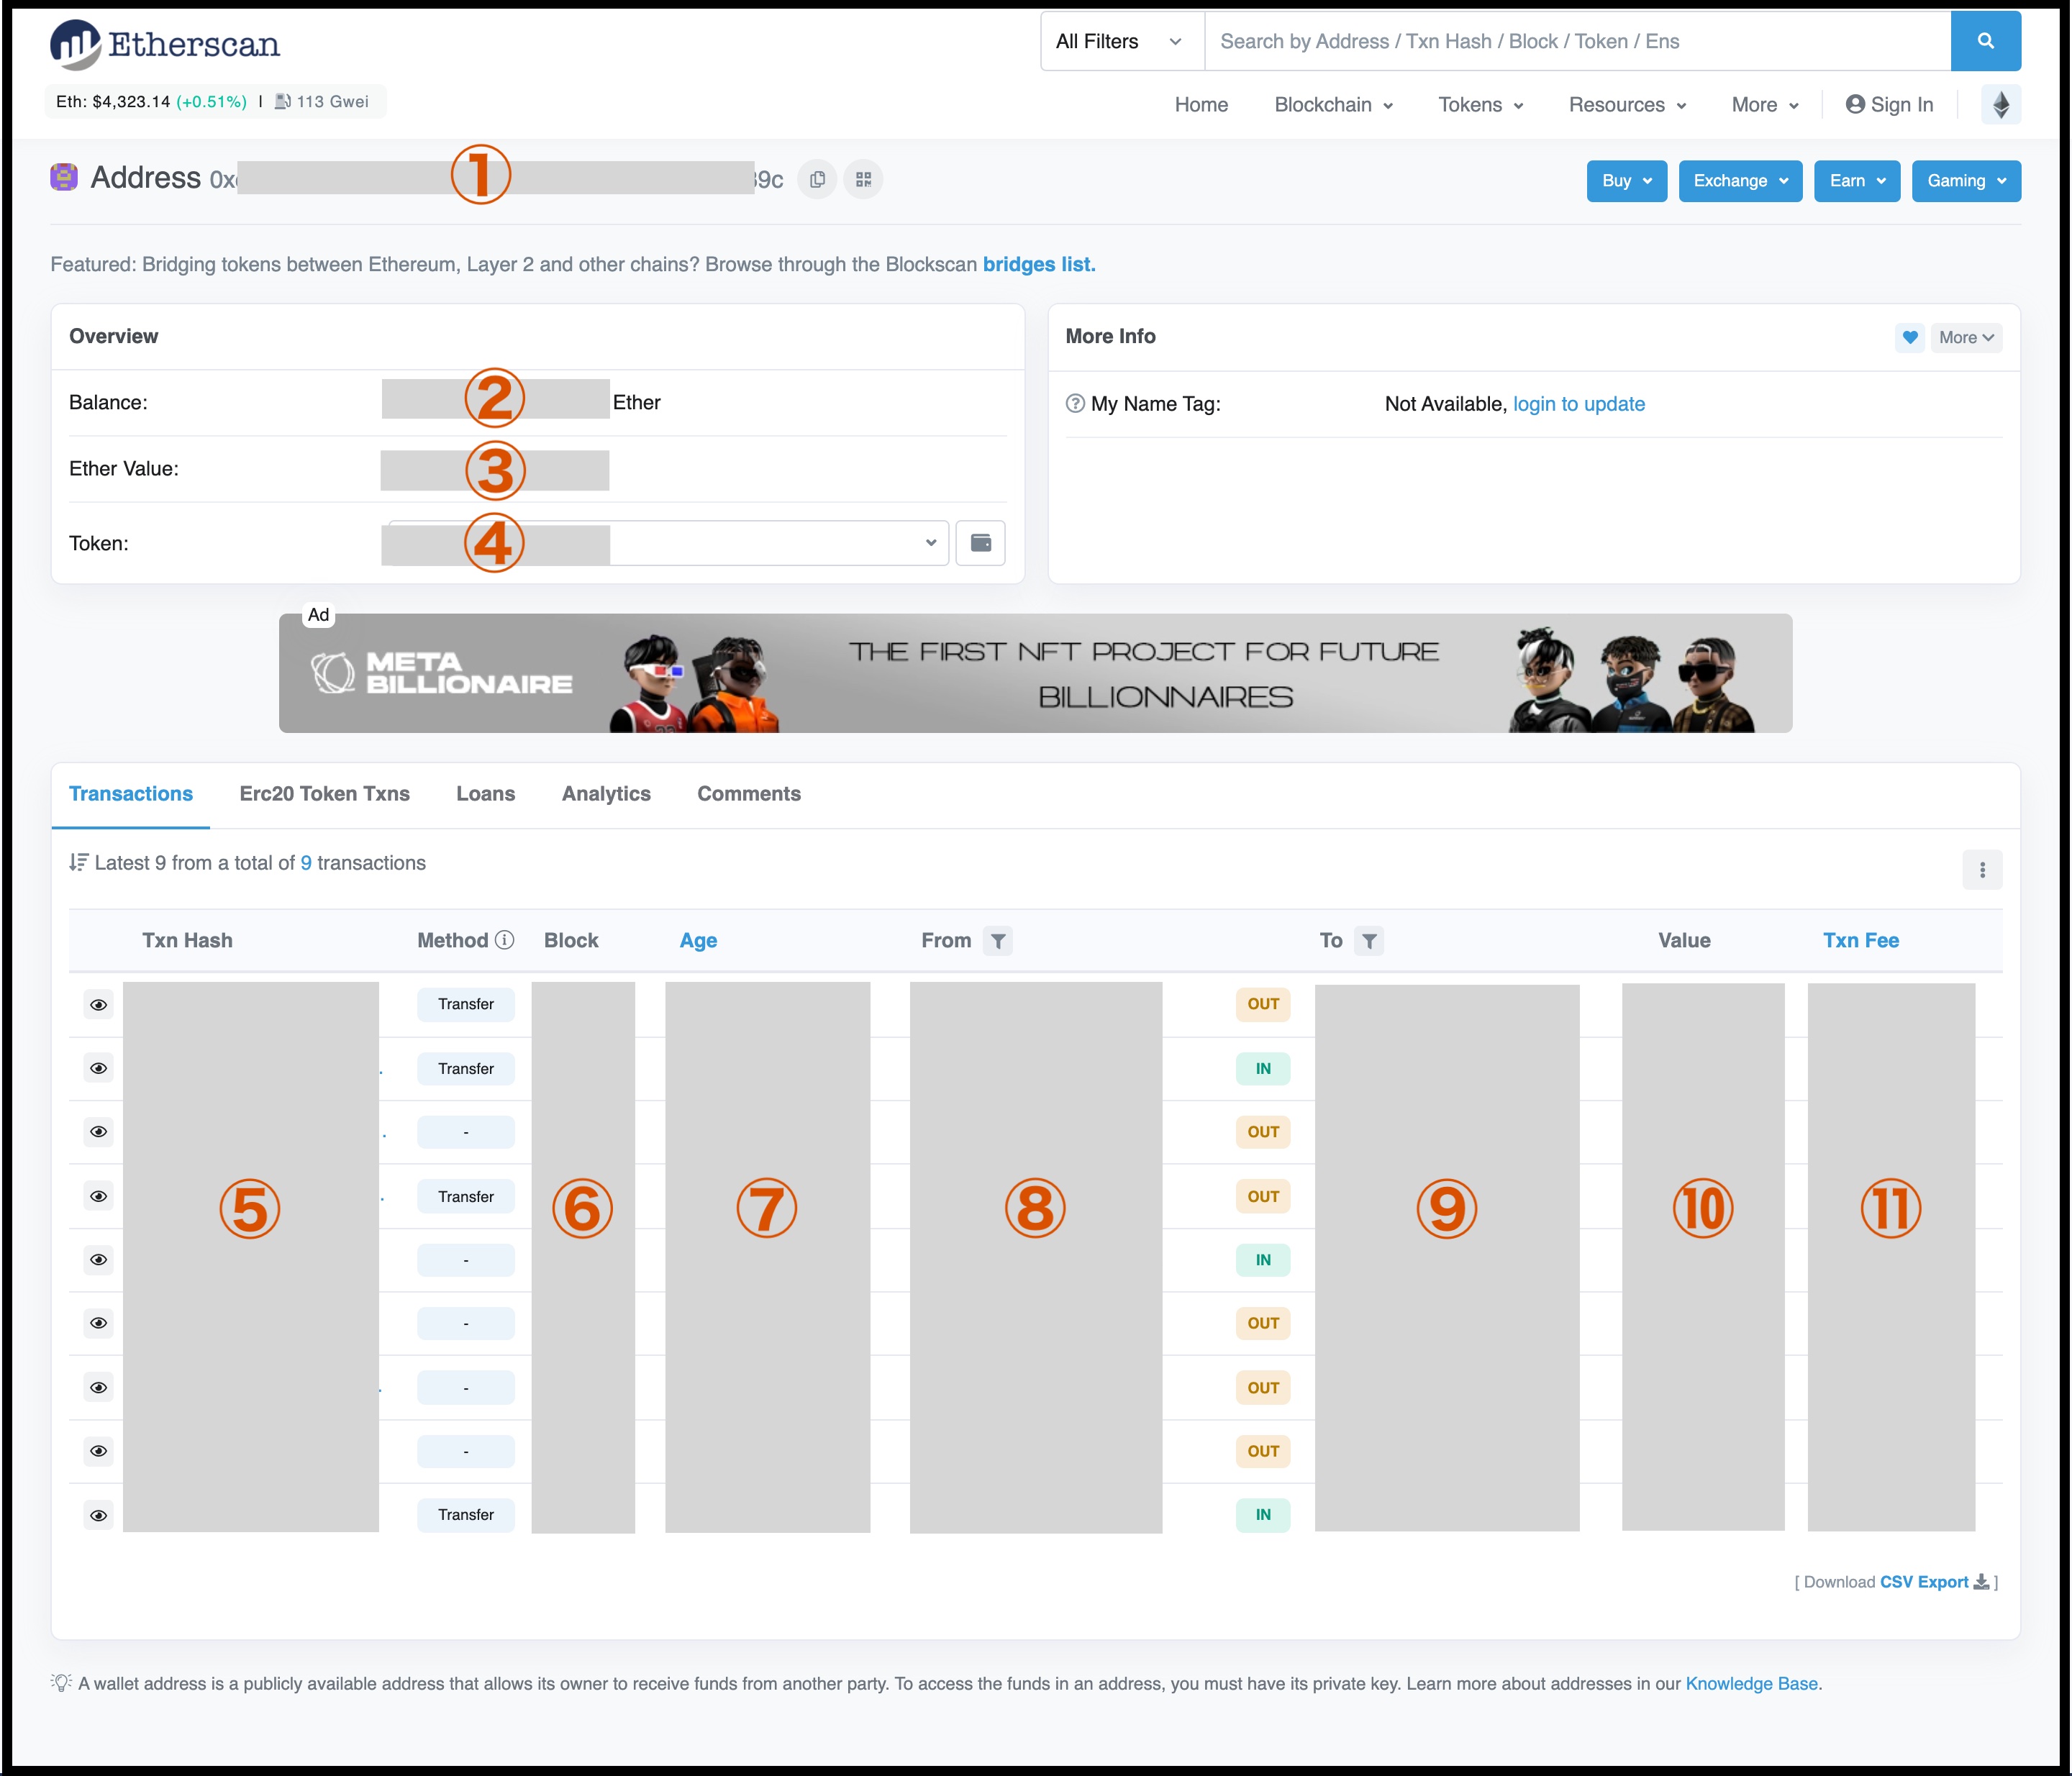Viewport: 2072px width, 1776px height.
Task: Click the blue search magnifier button
Action: coord(1985,41)
